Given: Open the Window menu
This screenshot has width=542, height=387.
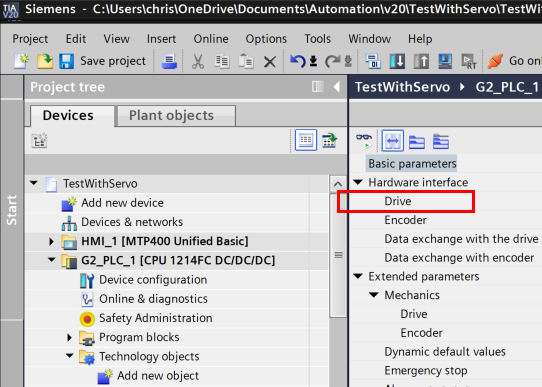Looking at the screenshot, I should [370, 39].
